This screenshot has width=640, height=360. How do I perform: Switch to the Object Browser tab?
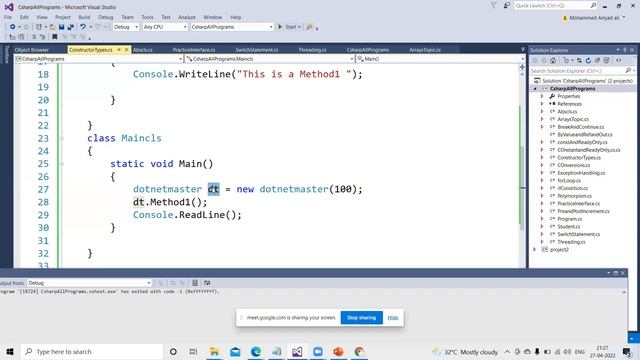coord(32,50)
